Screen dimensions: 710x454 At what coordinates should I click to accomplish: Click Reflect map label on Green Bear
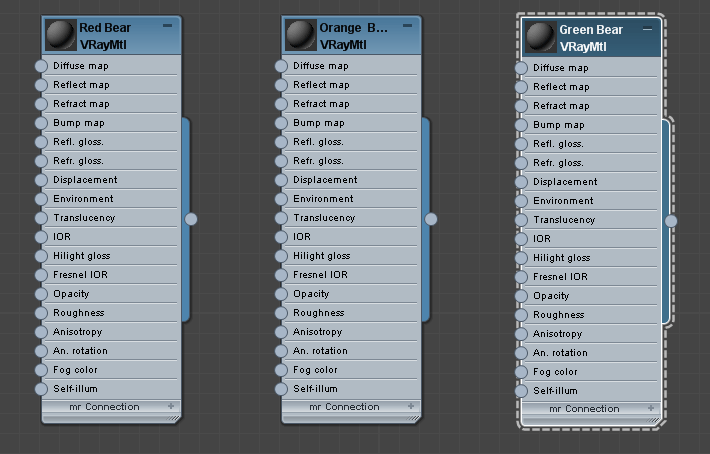coord(561,86)
